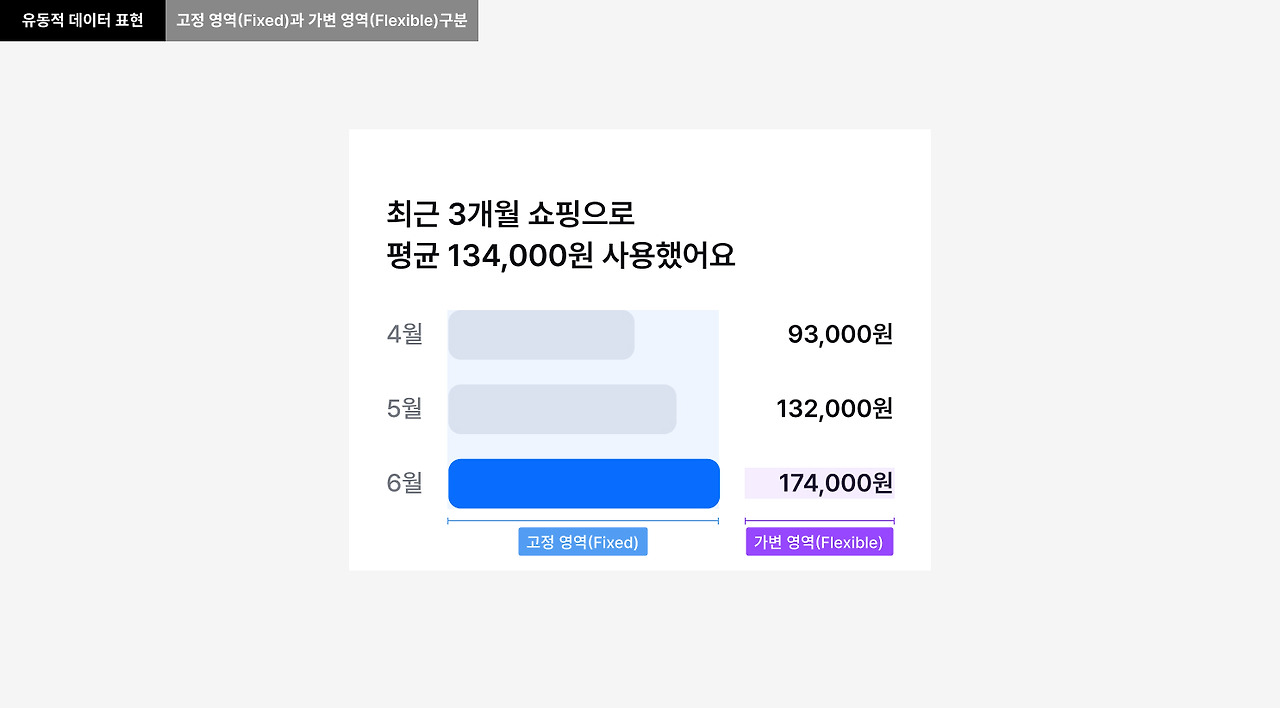The image size is (1280, 708).
Task: Click the 최근 3개월 쇼핑으로 heading line
Action: [x=511, y=214]
